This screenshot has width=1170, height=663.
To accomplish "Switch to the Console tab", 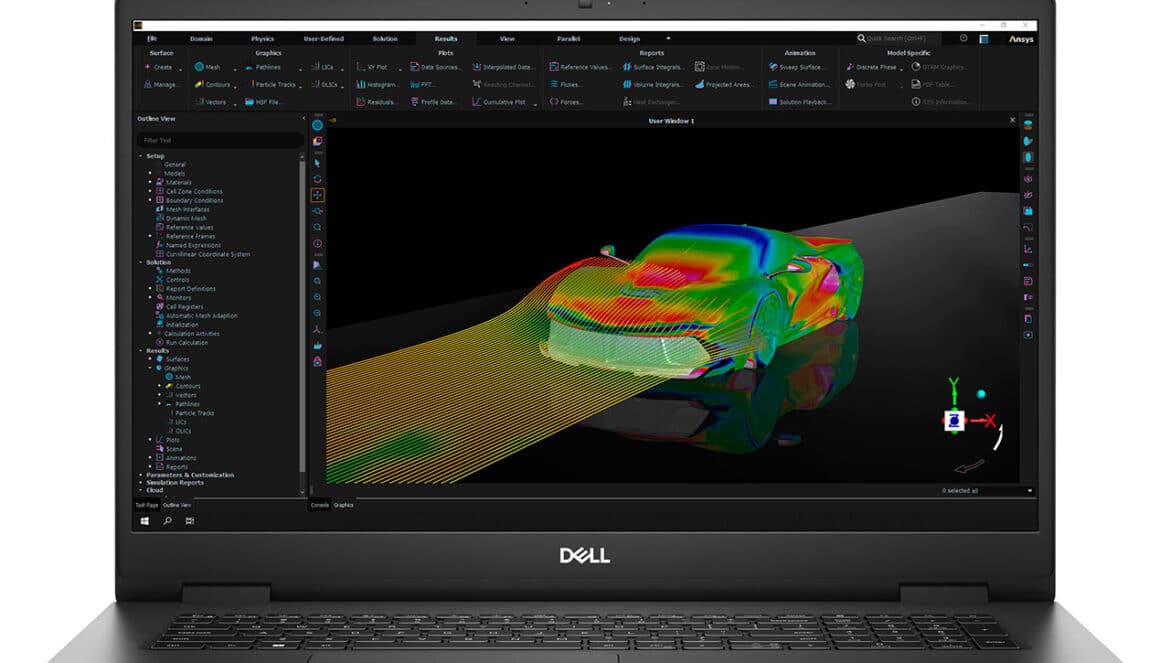I will tap(320, 505).
